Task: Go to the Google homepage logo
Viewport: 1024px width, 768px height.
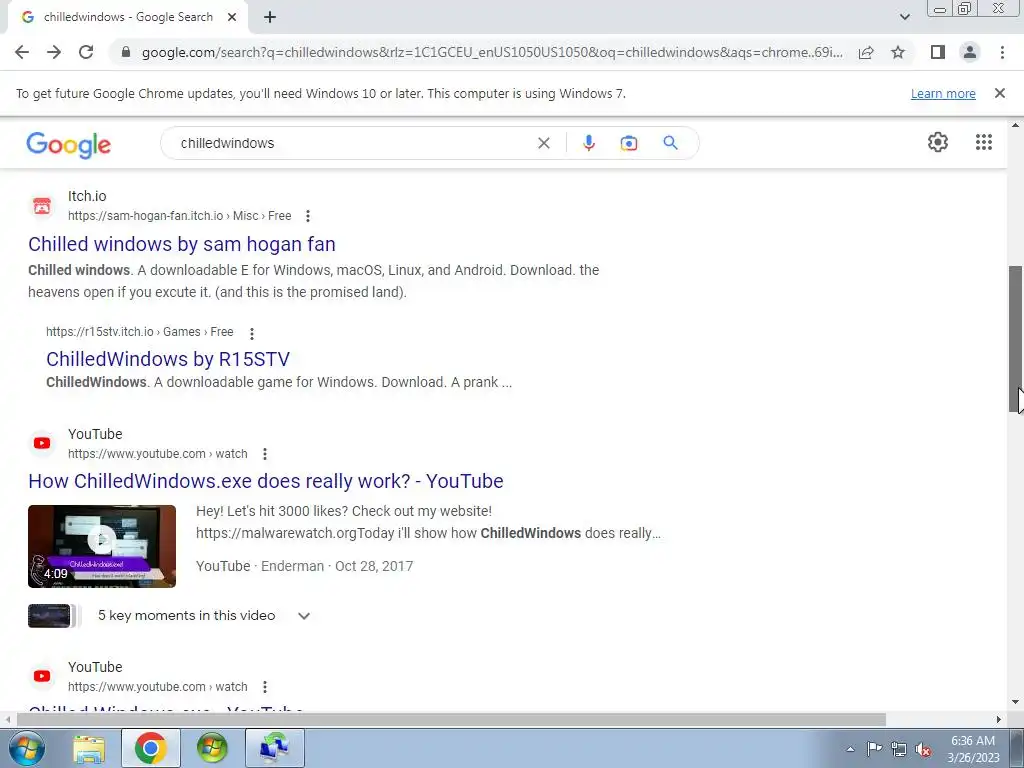Action: click(x=69, y=144)
